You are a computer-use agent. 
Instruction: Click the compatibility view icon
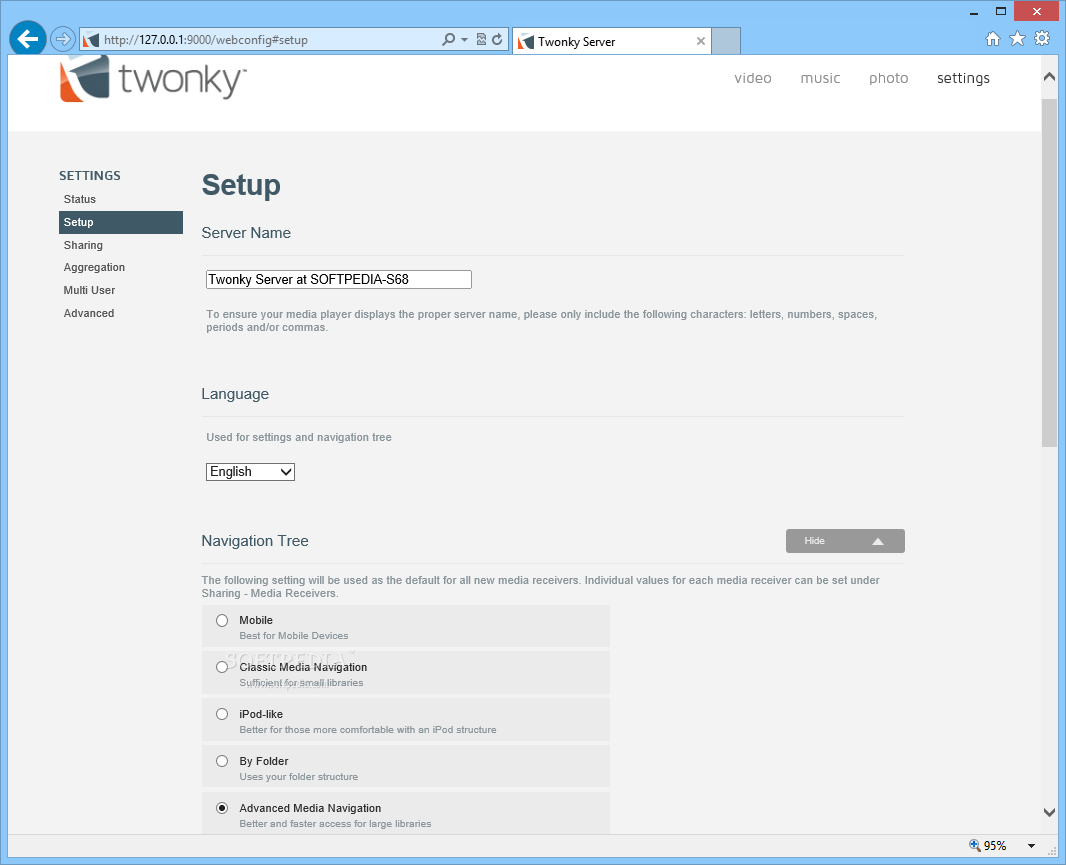point(481,39)
